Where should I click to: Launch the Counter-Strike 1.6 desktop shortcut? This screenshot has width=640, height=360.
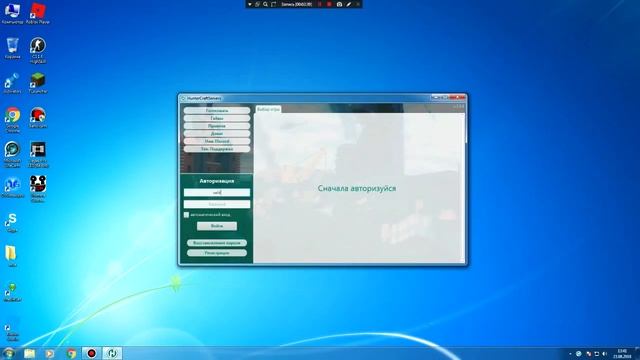click(x=38, y=50)
